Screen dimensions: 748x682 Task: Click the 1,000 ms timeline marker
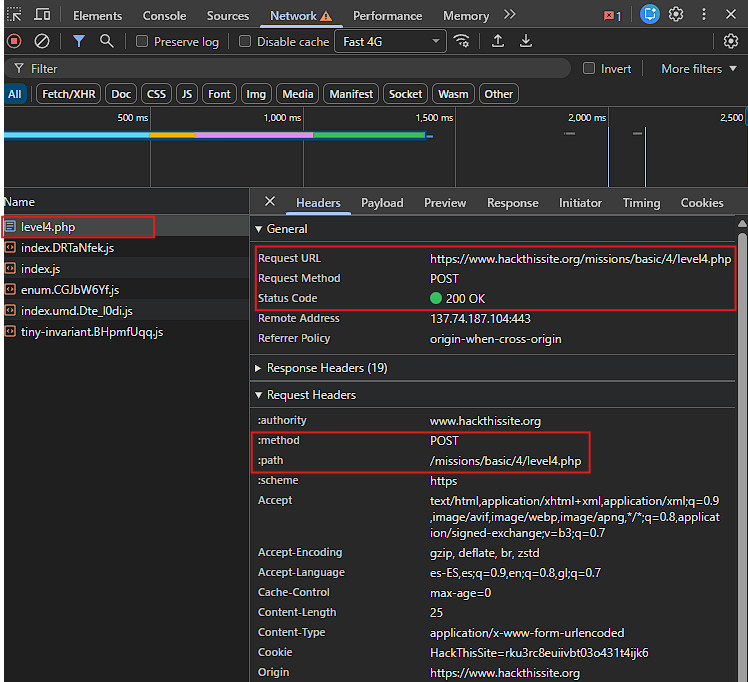[x=282, y=117]
